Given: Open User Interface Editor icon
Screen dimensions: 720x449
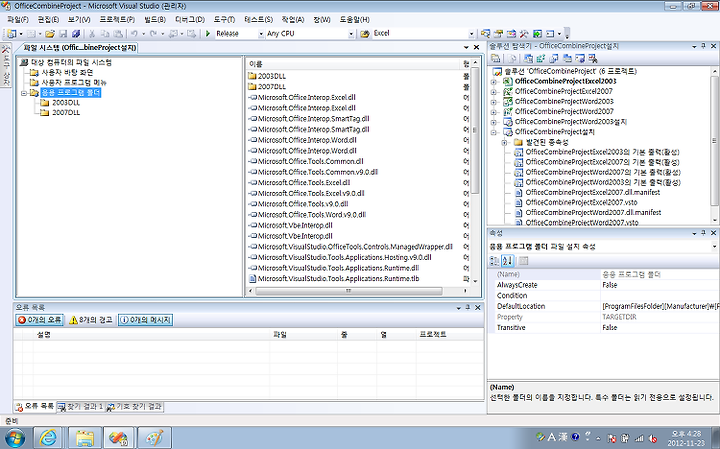Looking at the screenshot, I should (567, 58).
